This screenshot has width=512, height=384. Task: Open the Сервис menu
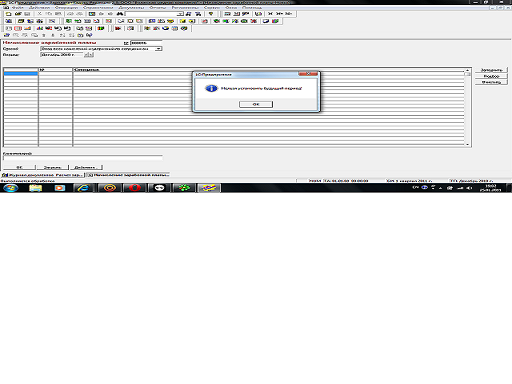(x=211, y=7)
